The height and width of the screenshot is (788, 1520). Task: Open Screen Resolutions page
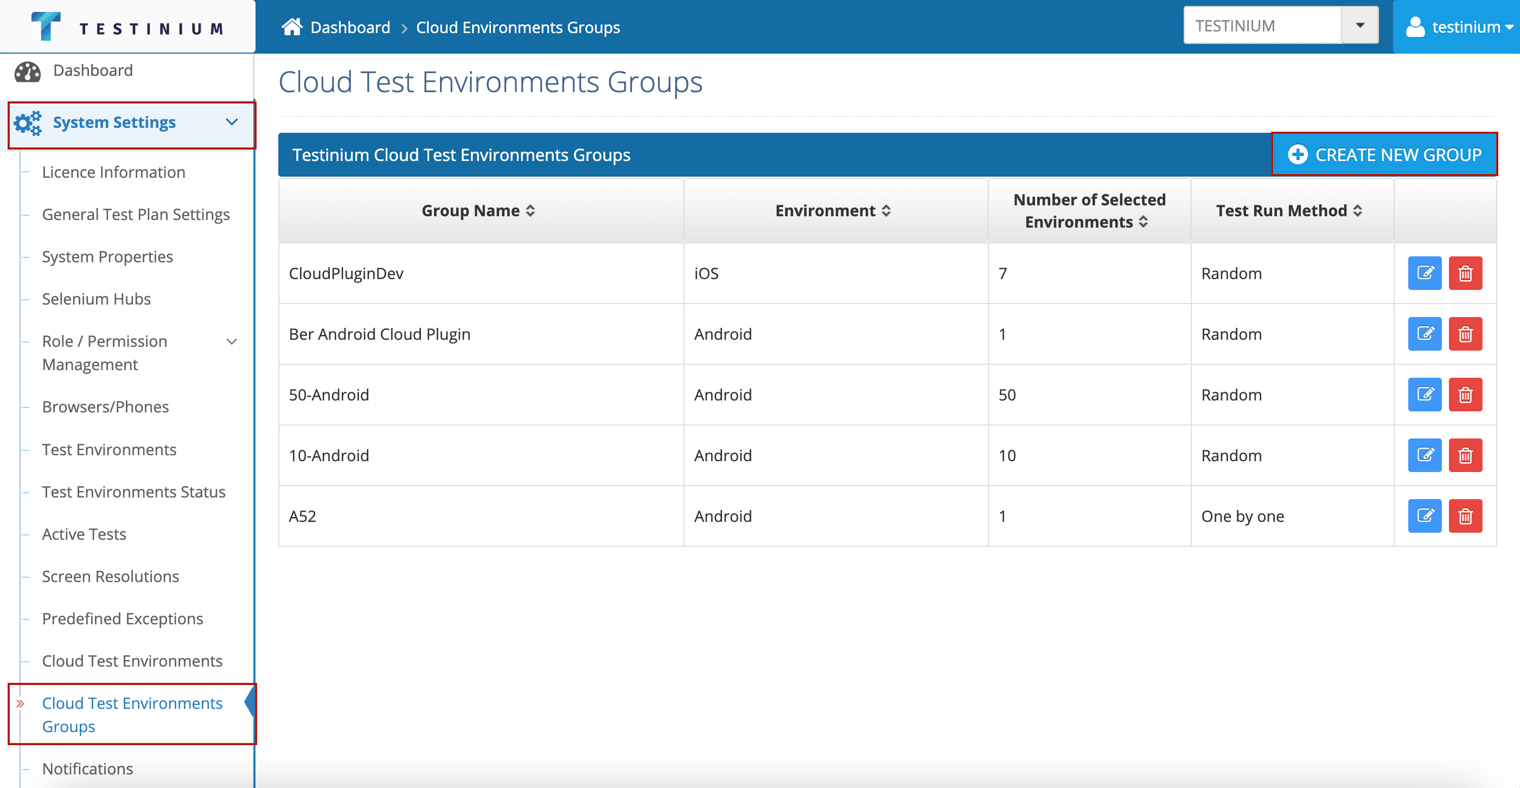110,577
